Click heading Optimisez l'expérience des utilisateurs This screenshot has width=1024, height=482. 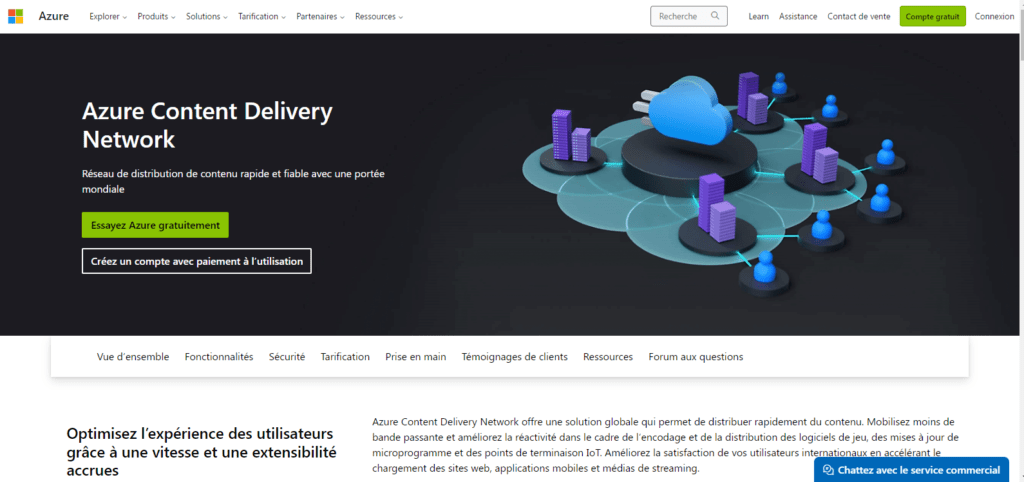[202, 452]
